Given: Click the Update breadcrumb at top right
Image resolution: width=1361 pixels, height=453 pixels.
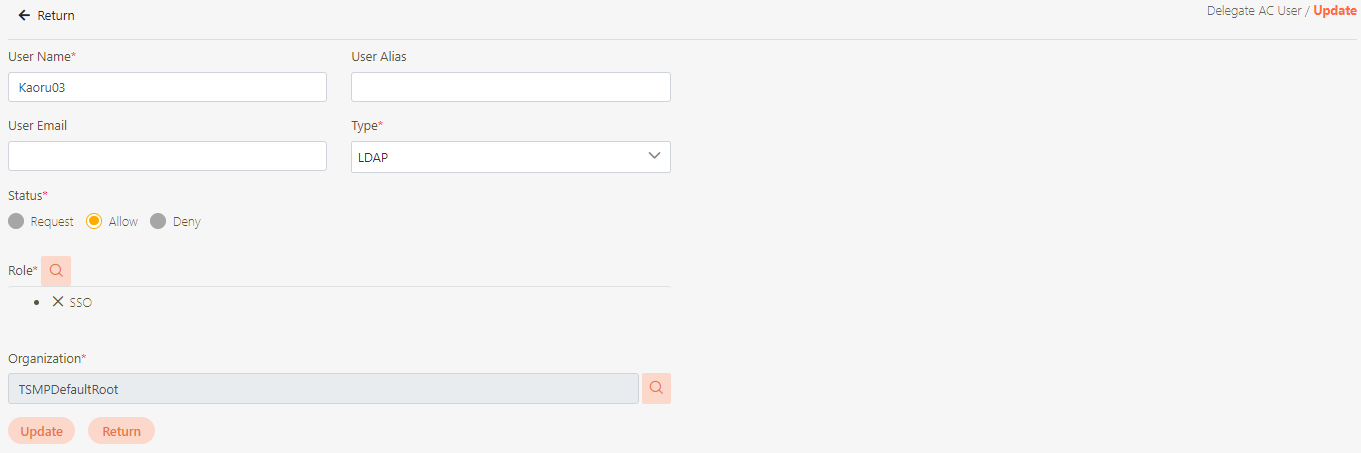Looking at the screenshot, I should (1334, 11).
